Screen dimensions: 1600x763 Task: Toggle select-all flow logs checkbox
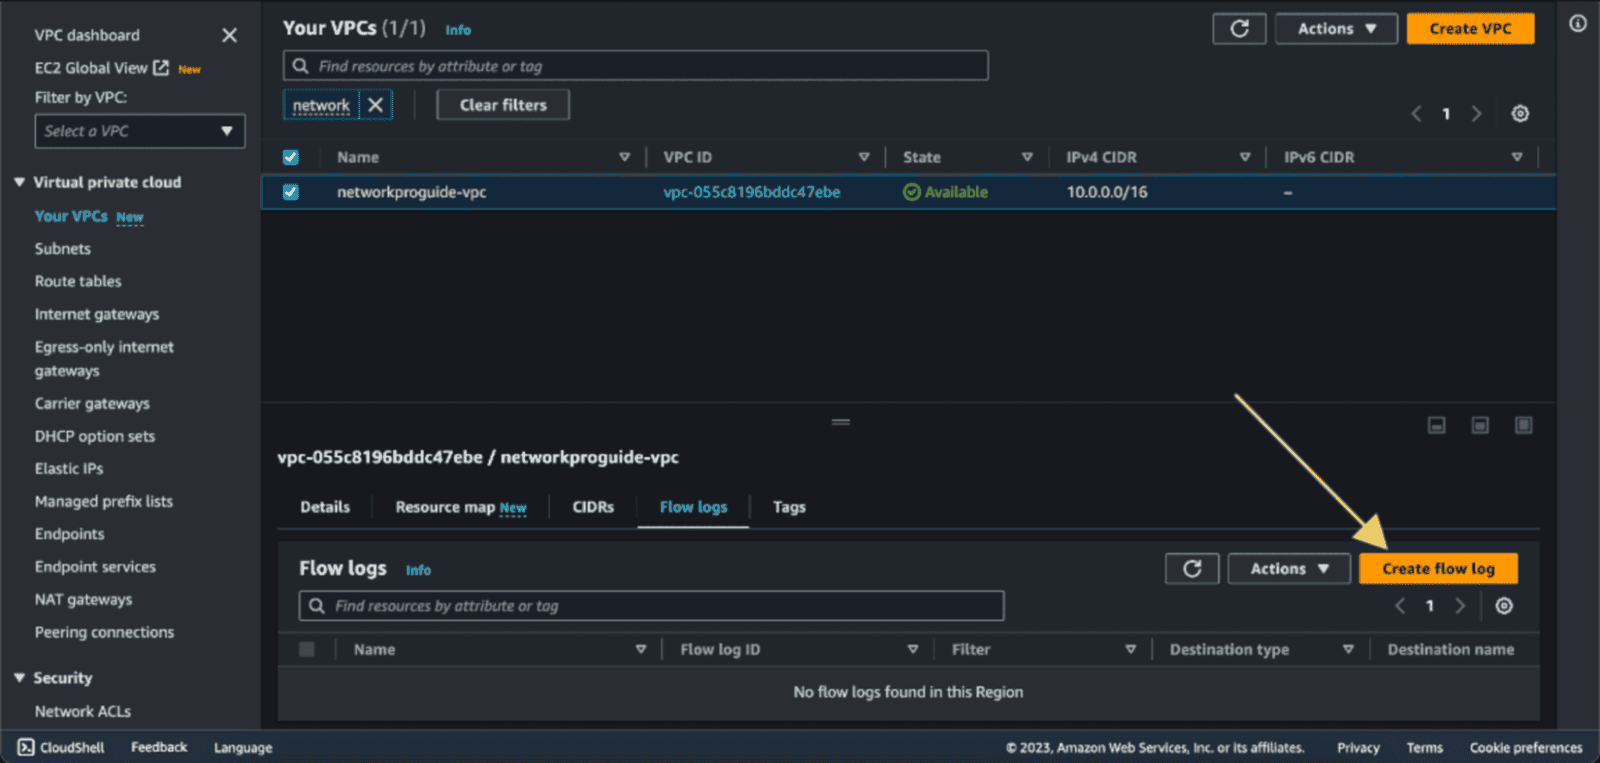click(x=307, y=650)
